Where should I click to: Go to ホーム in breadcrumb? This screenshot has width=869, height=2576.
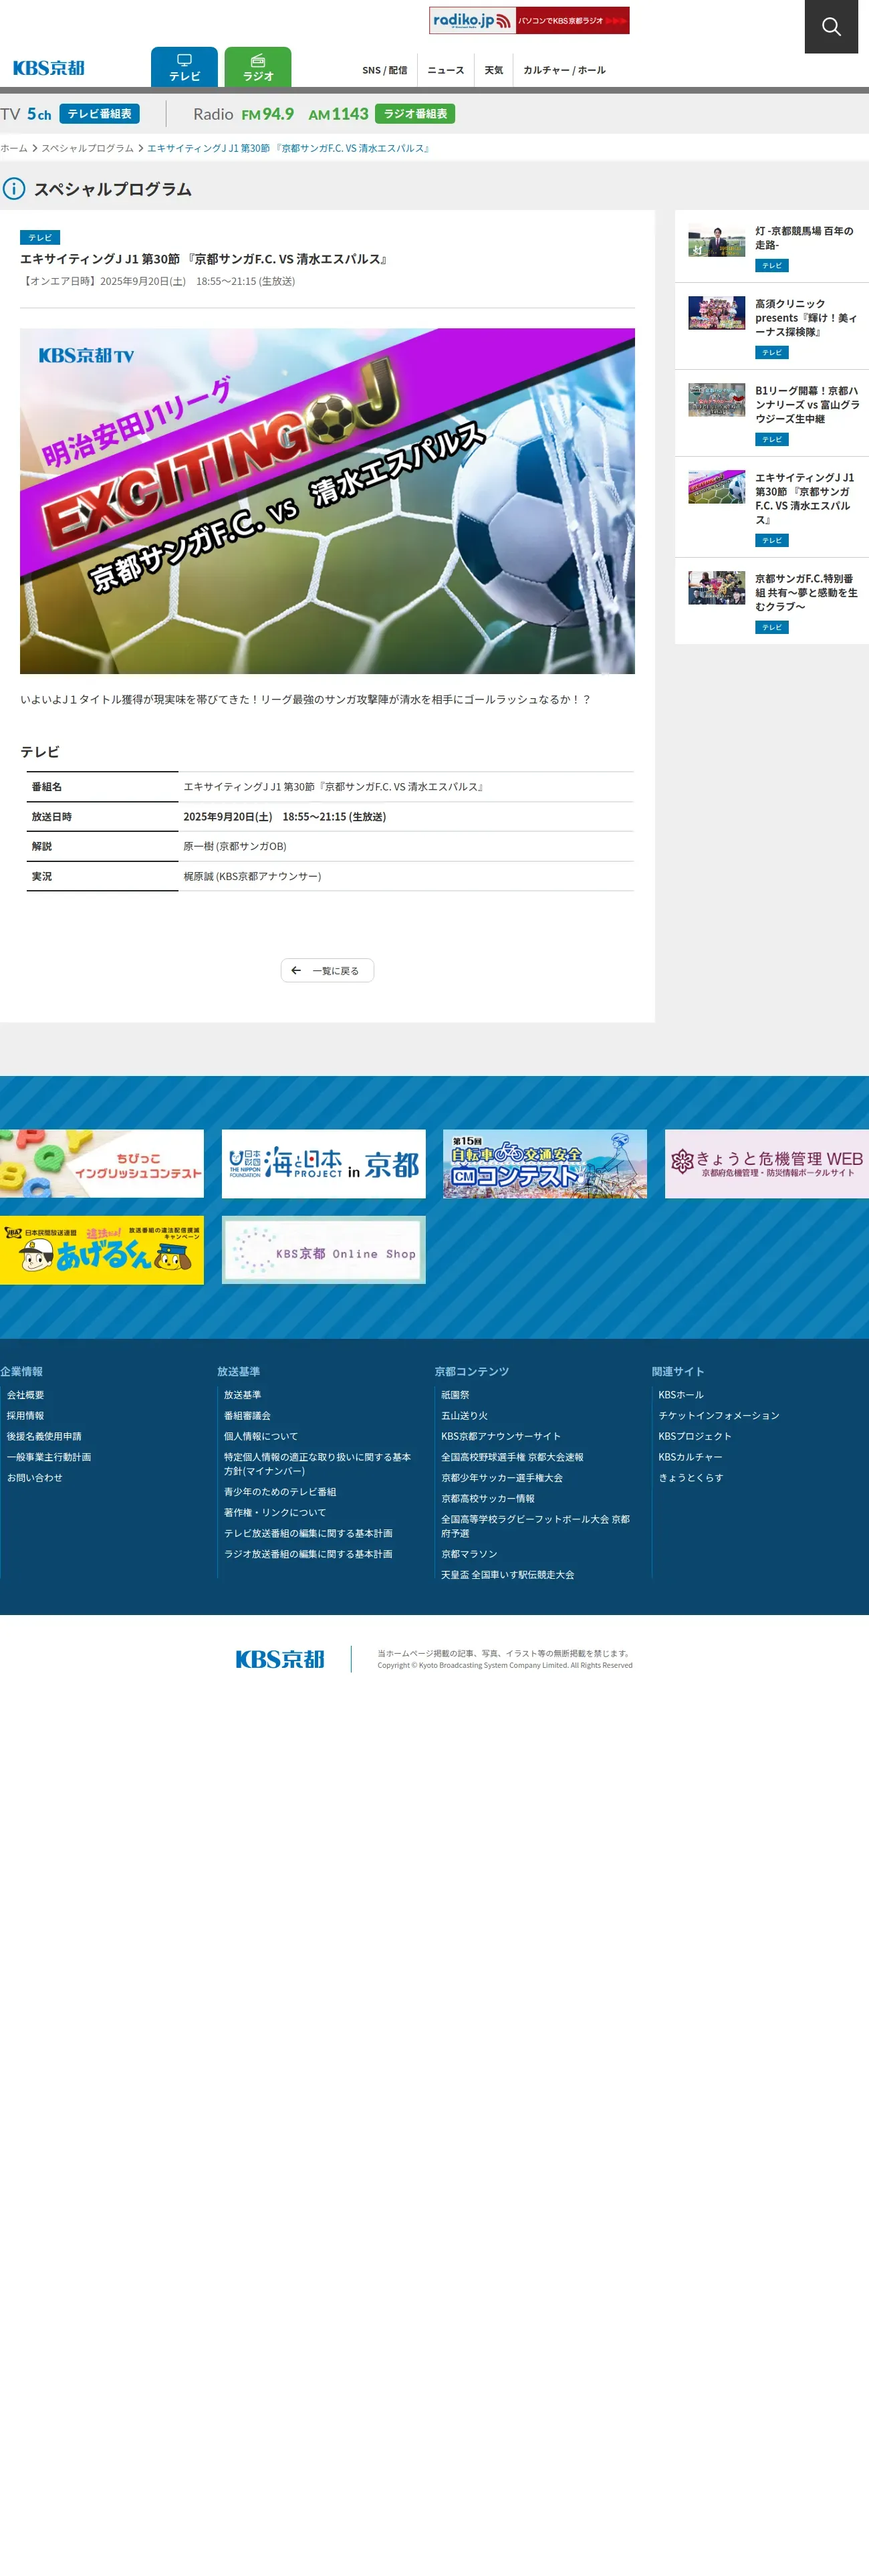[x=14, y=148]
